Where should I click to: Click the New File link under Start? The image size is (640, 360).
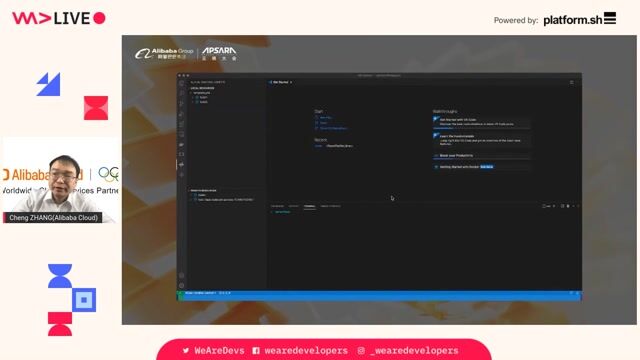pos(325,118)
